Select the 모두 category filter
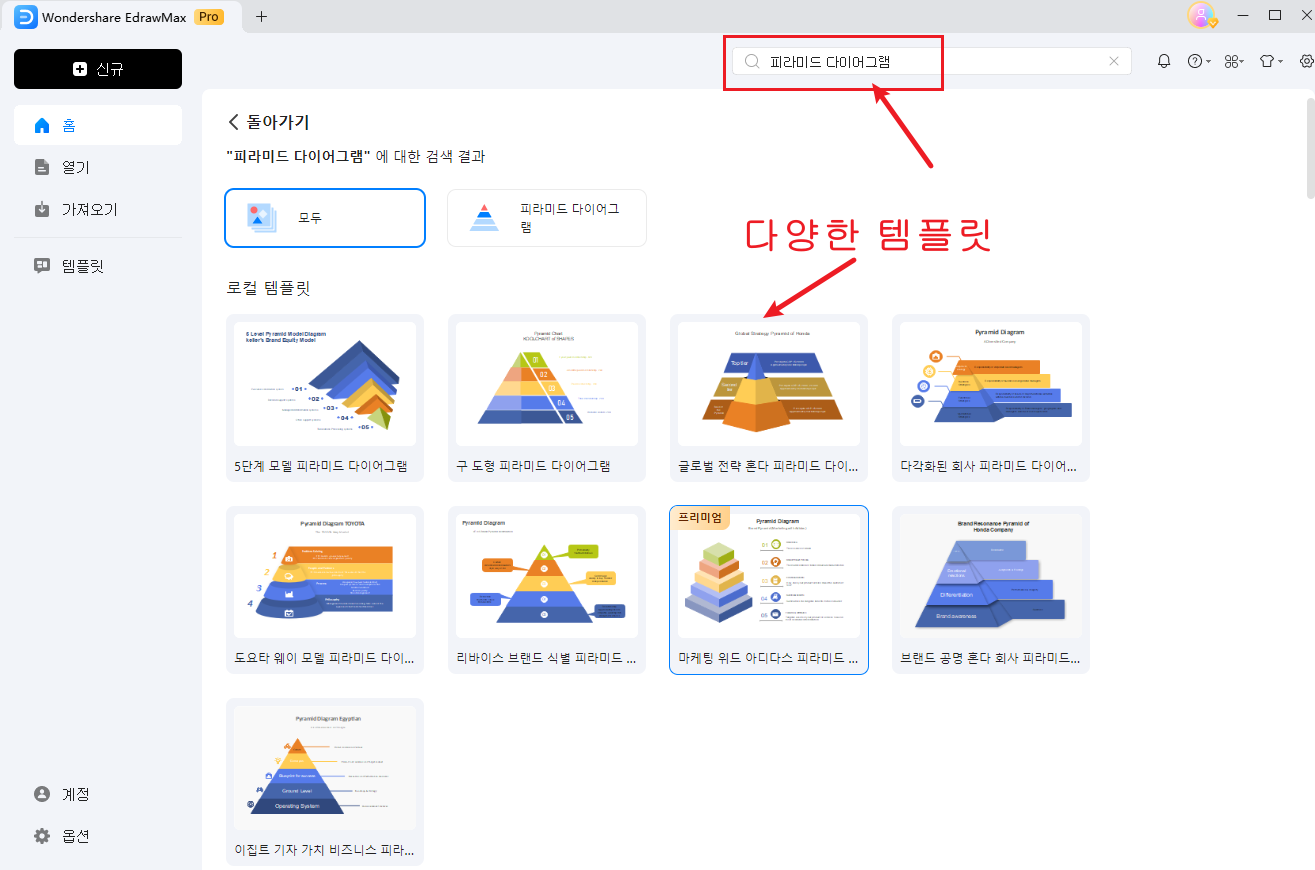The height and width of the screenshot is (870, 1315). [325, 217]
